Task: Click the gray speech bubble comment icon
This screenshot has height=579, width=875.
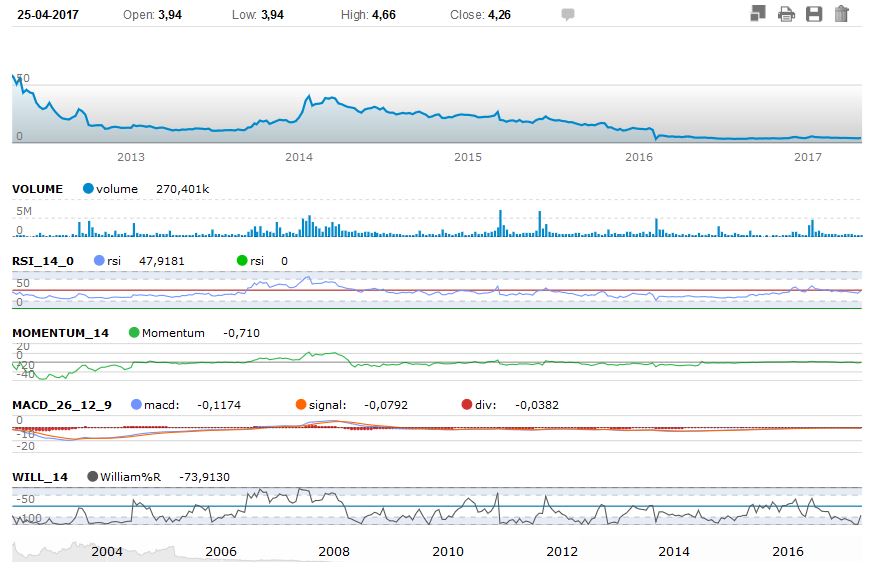Action: pyautogui.click(x=568, y=15)
